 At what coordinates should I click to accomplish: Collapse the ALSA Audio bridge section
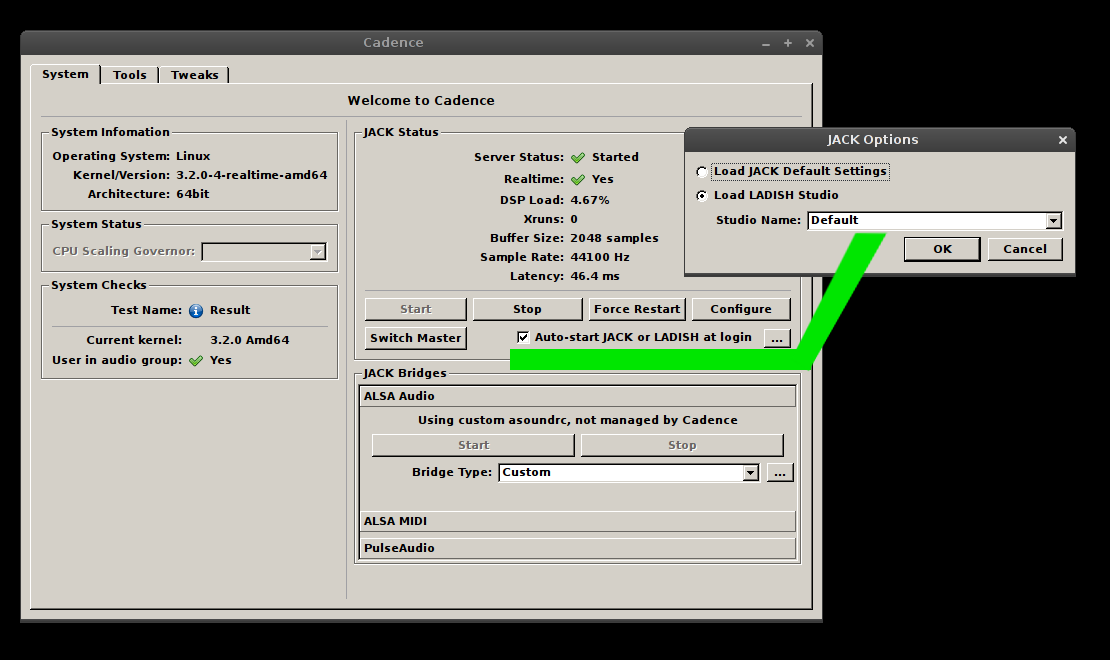pyautogui.click(x=578, y=396)
